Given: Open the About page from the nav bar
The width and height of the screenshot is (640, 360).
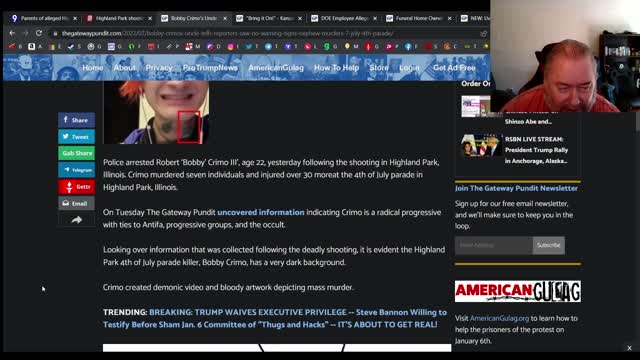Looking at the screenshot, I should click(124, 68).
